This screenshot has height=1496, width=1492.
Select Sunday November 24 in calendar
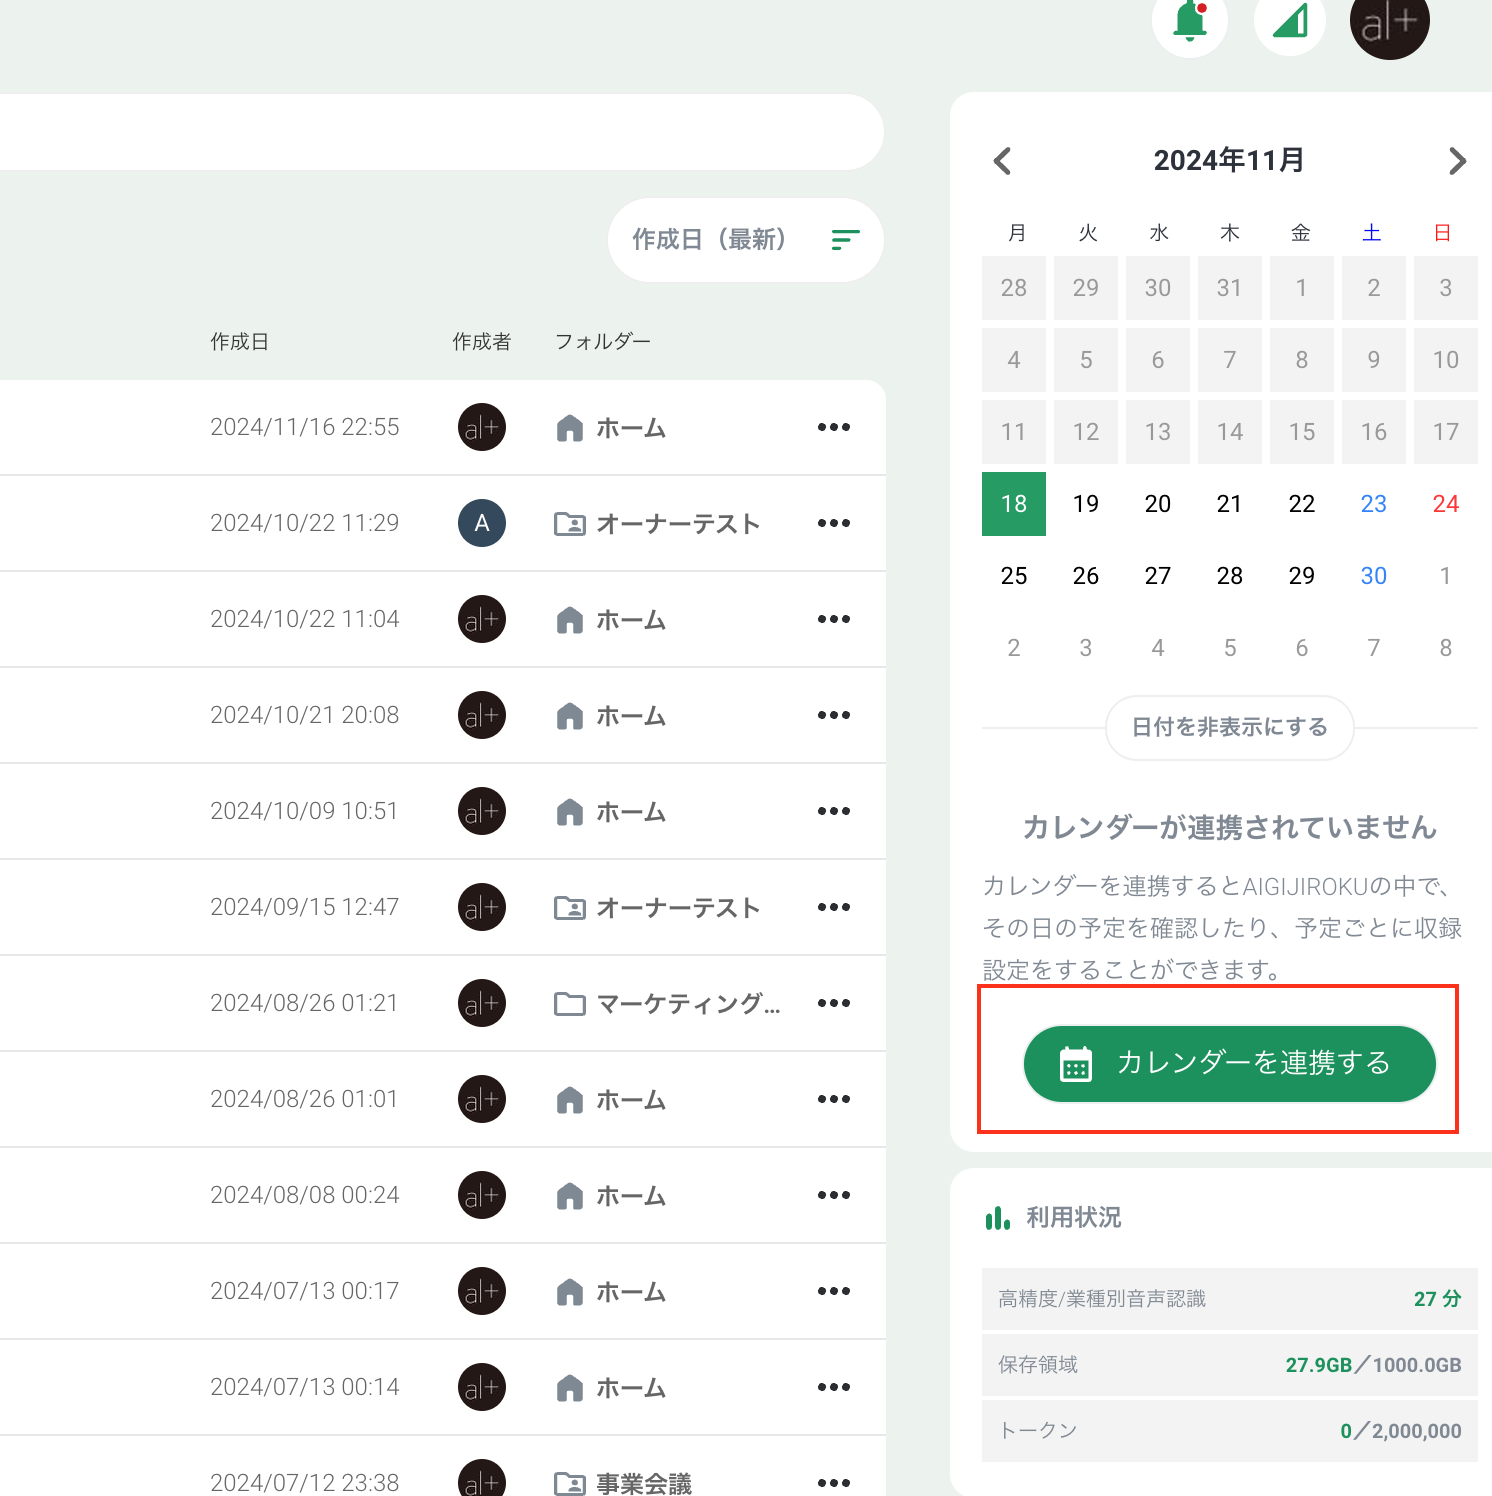(1446, 504)
